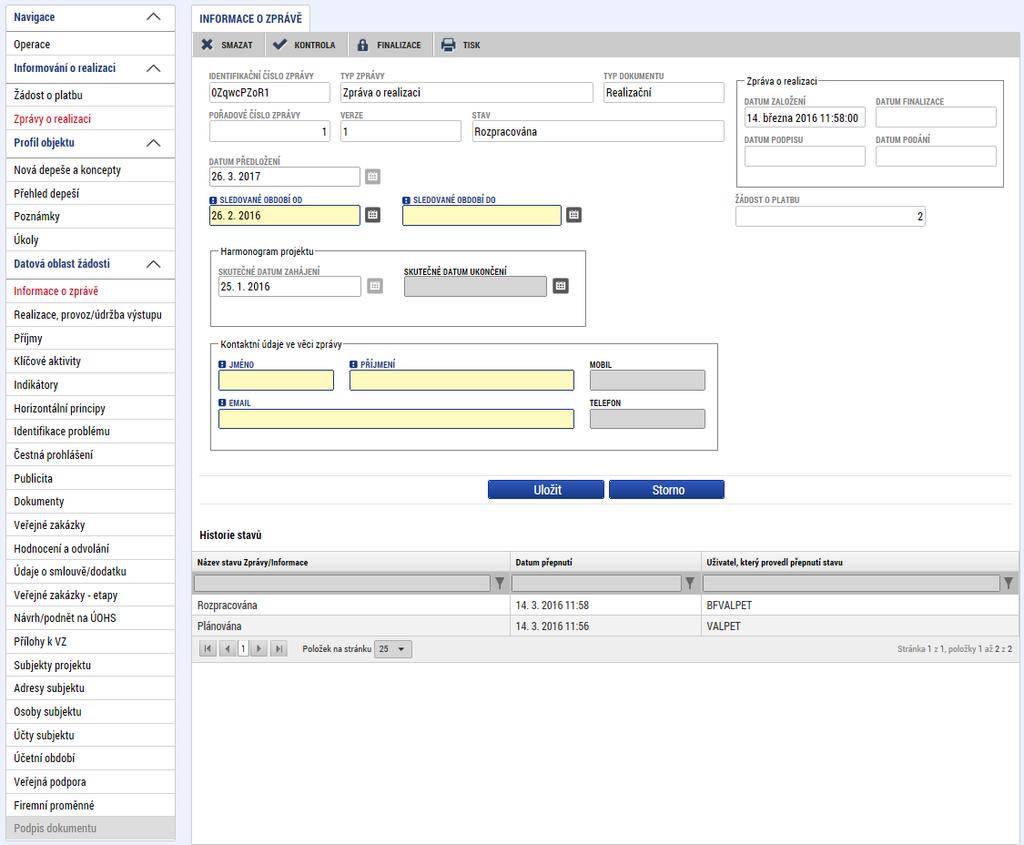Click the Smazat delete X icon
The width and height of the screenshot is (1024, 845).
coord(207,44)
